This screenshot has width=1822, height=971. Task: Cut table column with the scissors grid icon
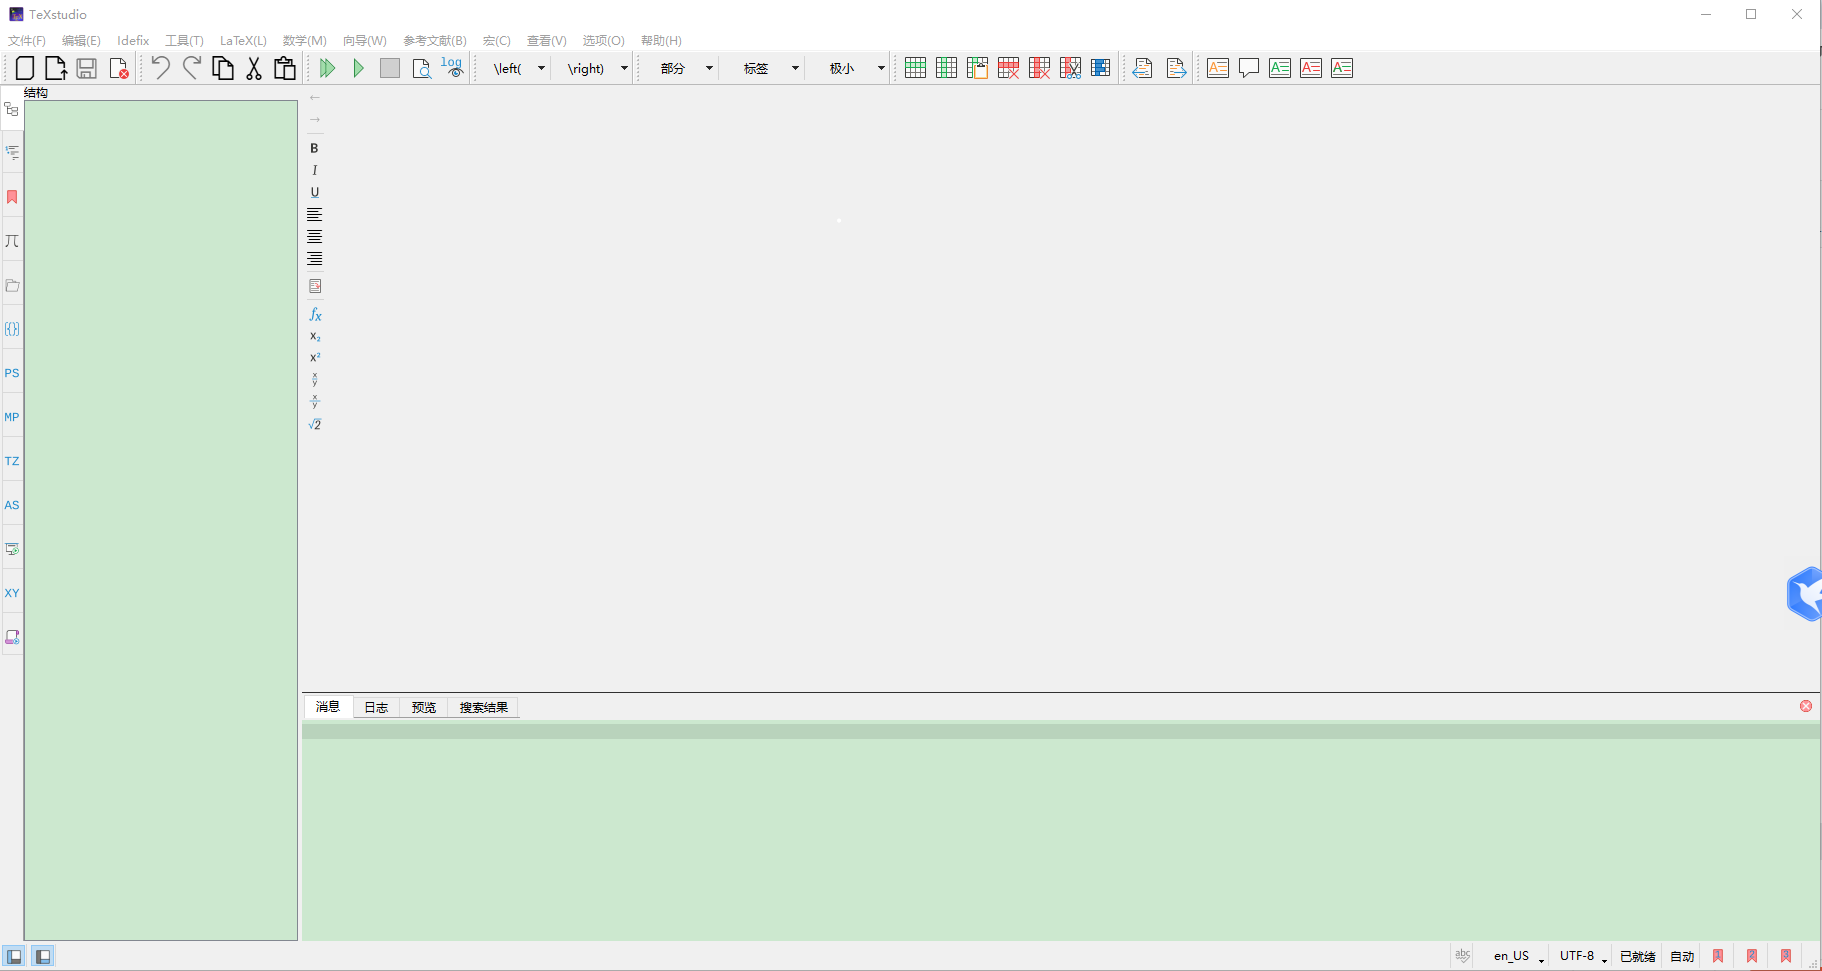(x=1070, y=68)
